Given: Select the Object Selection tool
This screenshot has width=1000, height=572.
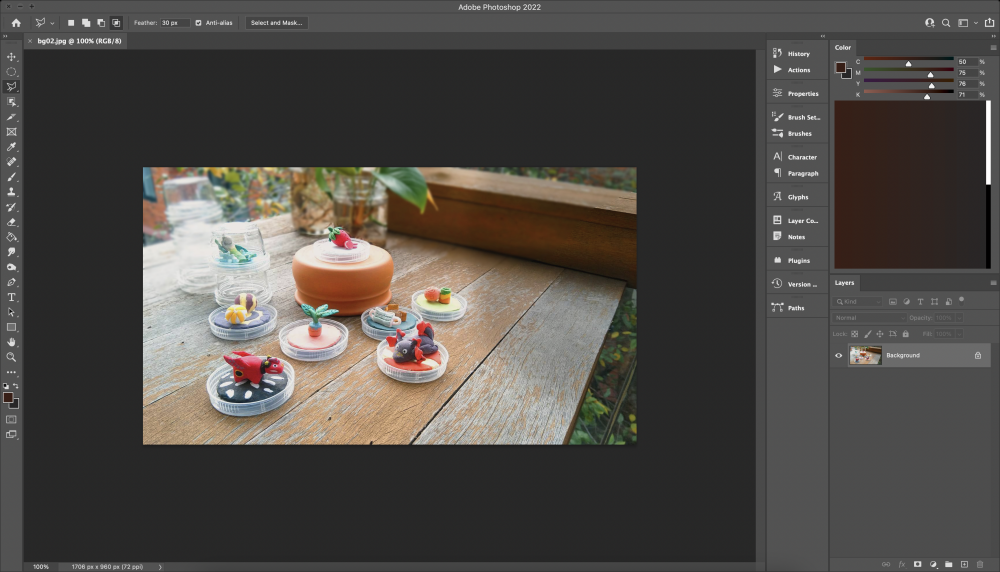Looking at the screenshot, I should (11, 102).
